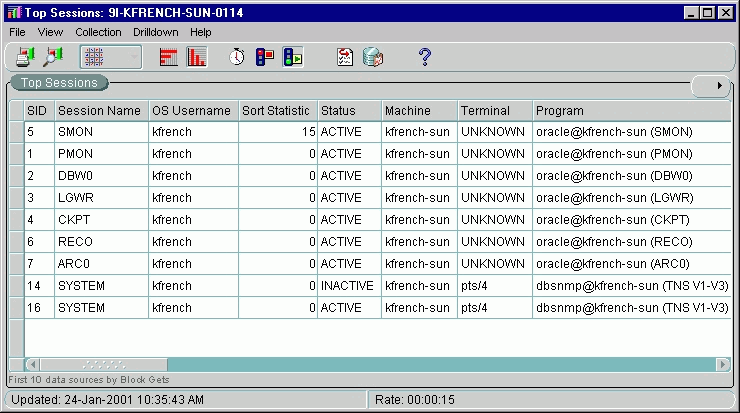
Task: Click the clock refresh rate icon
Action: coord(237,57)
